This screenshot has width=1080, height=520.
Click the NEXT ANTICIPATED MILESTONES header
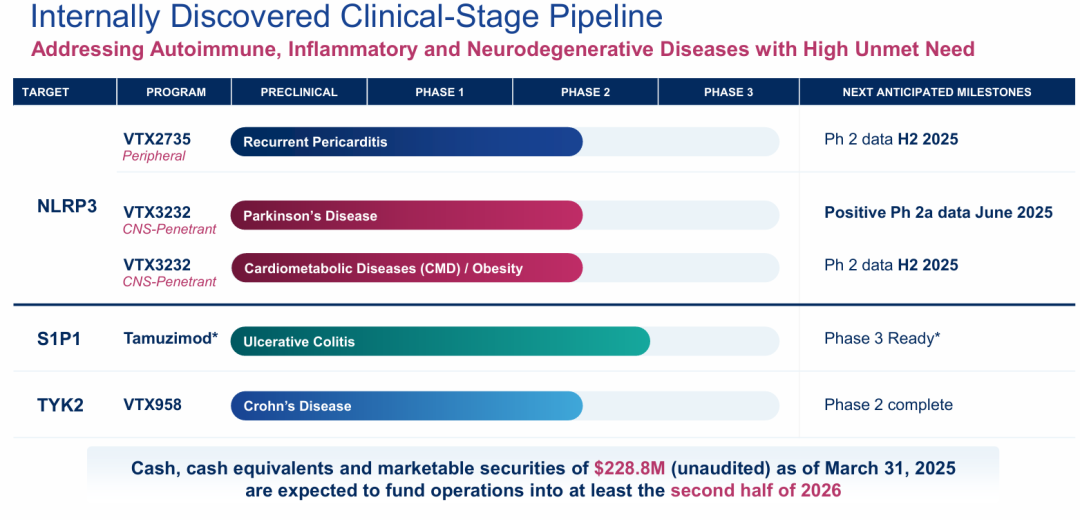tap(937, 92)
